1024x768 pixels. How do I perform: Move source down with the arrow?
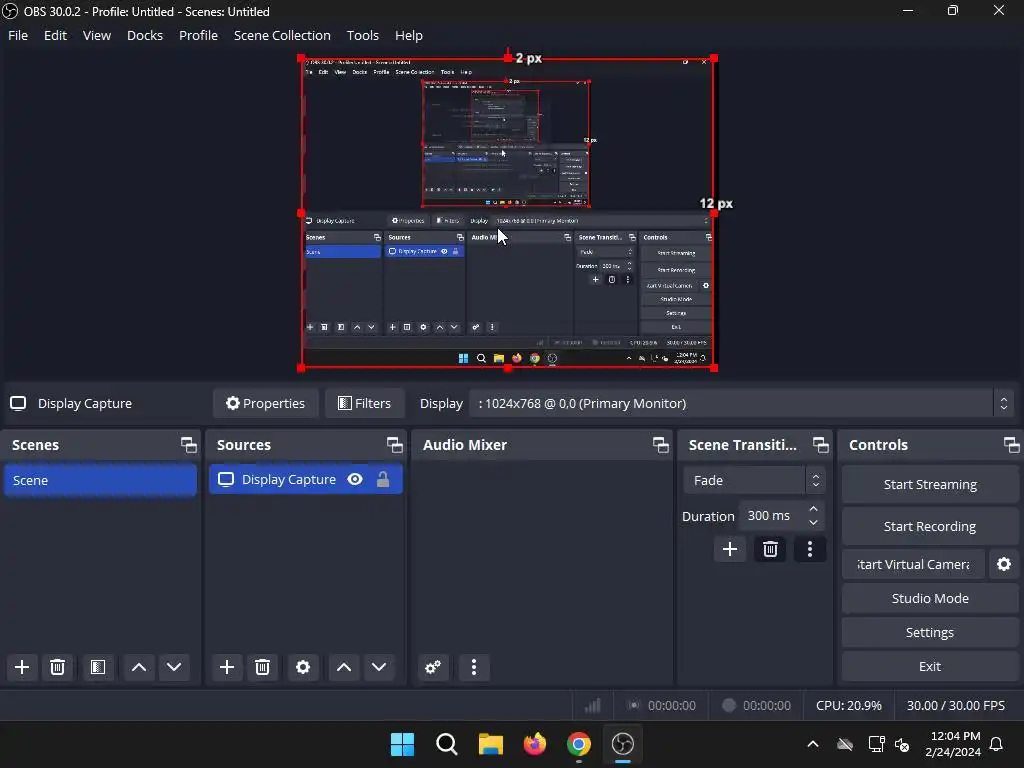point(379,667)
